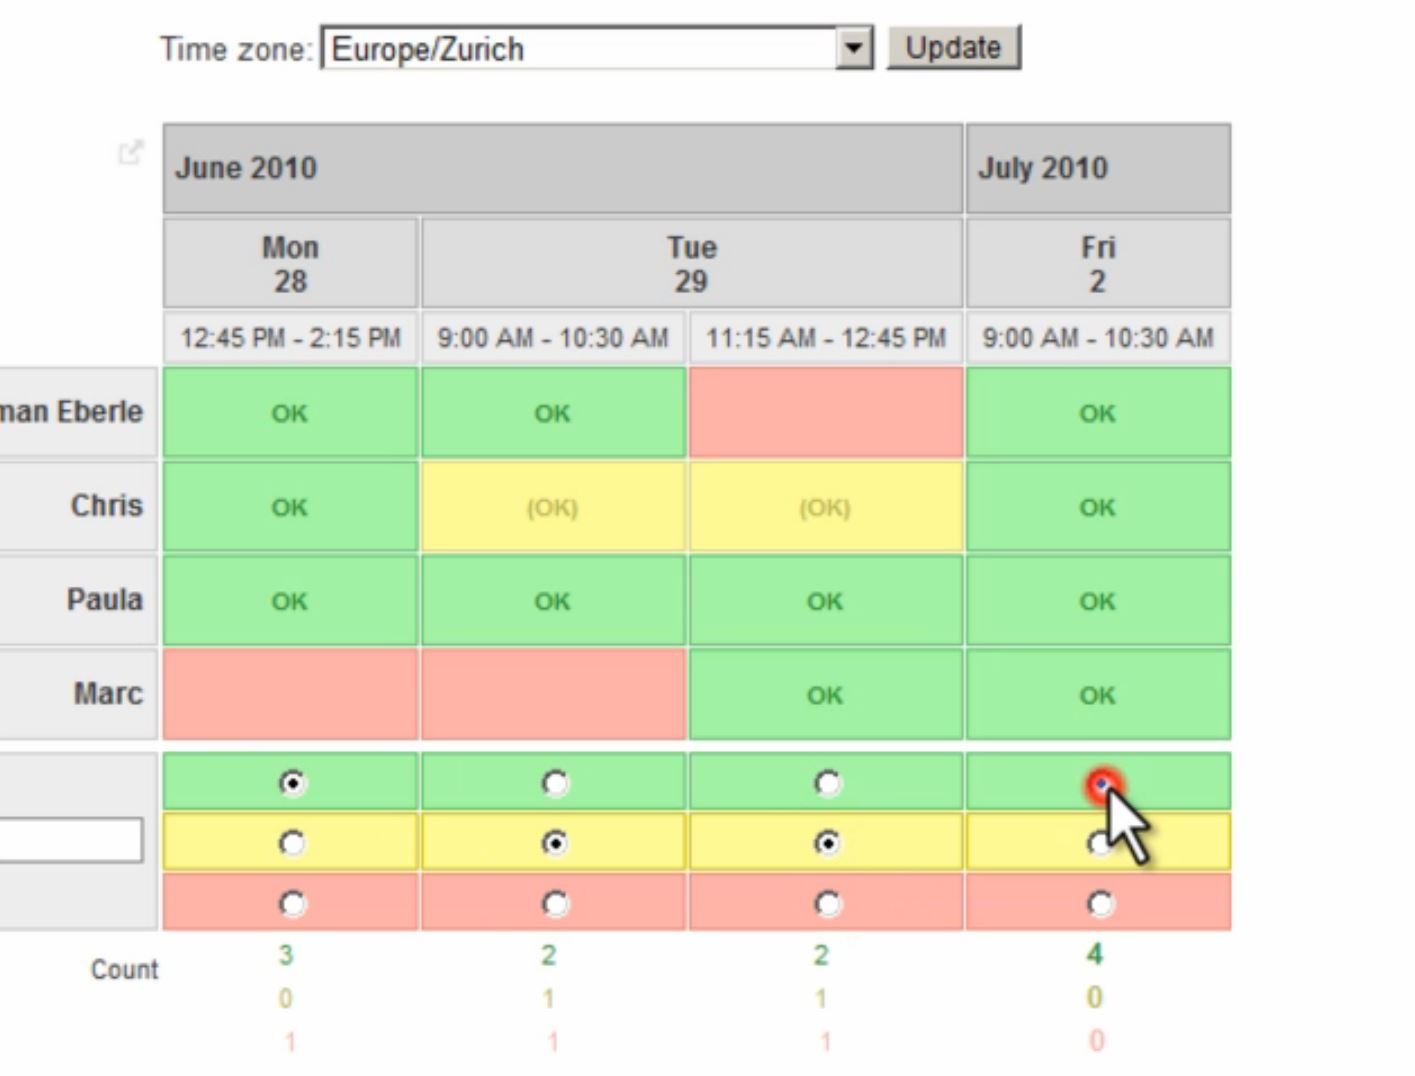Click inside the empty name input field
Screen dimensions: 1415x1076
click(x=70, y=840)
